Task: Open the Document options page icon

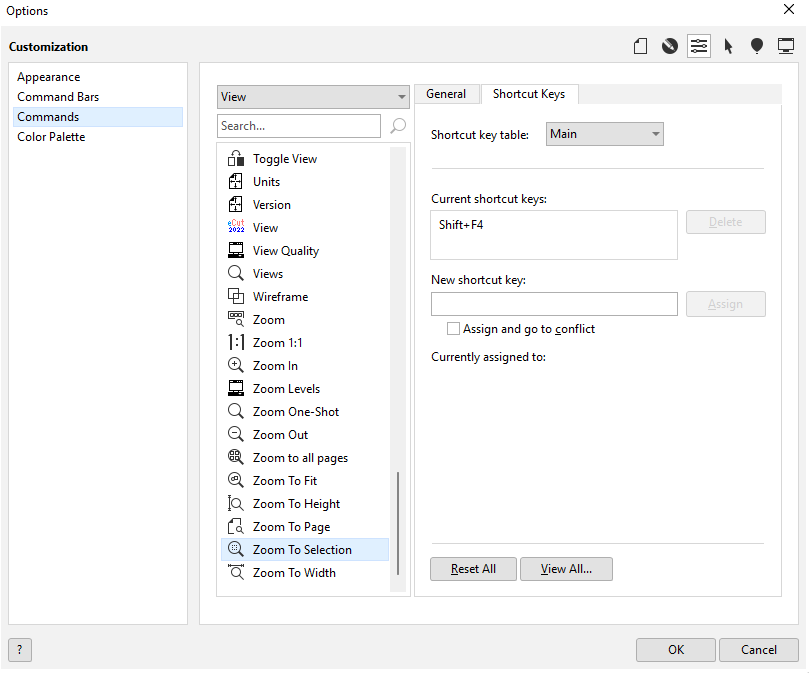Action: pyautogui.click(x=641, y=46)
